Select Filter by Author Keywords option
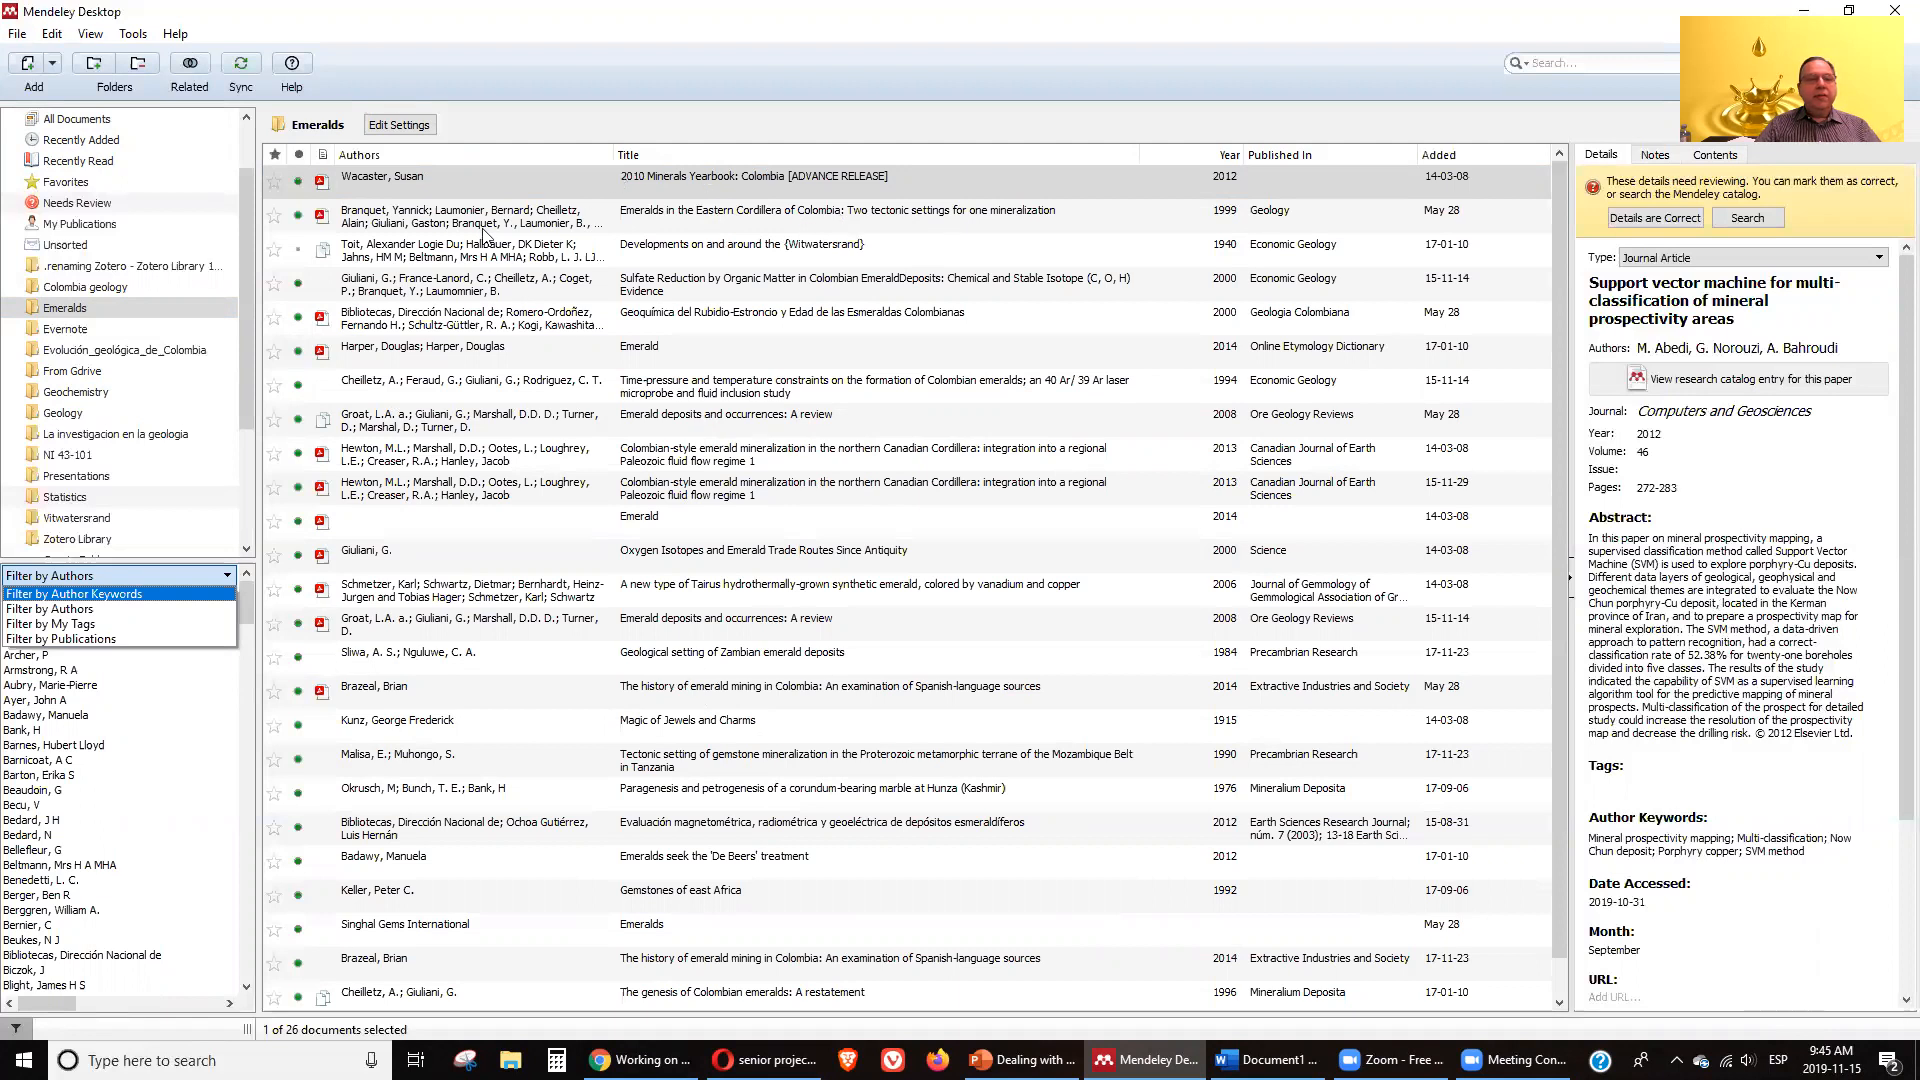 tap(119, 594)
